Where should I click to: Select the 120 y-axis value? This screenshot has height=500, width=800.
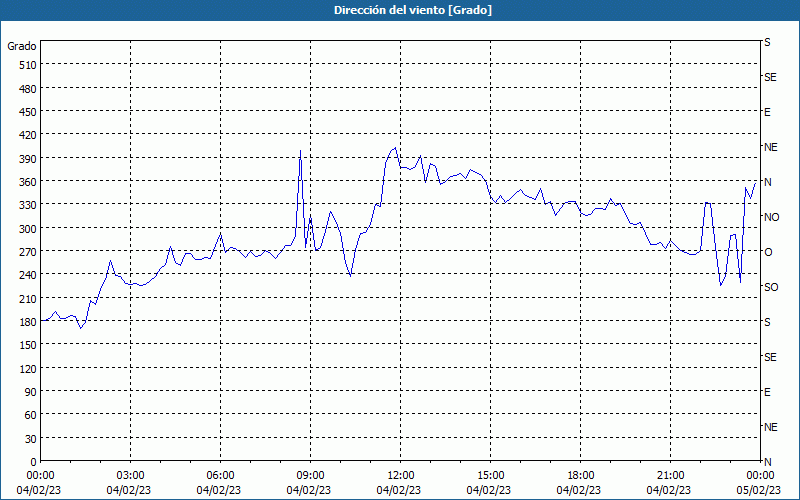coord(28,368)
